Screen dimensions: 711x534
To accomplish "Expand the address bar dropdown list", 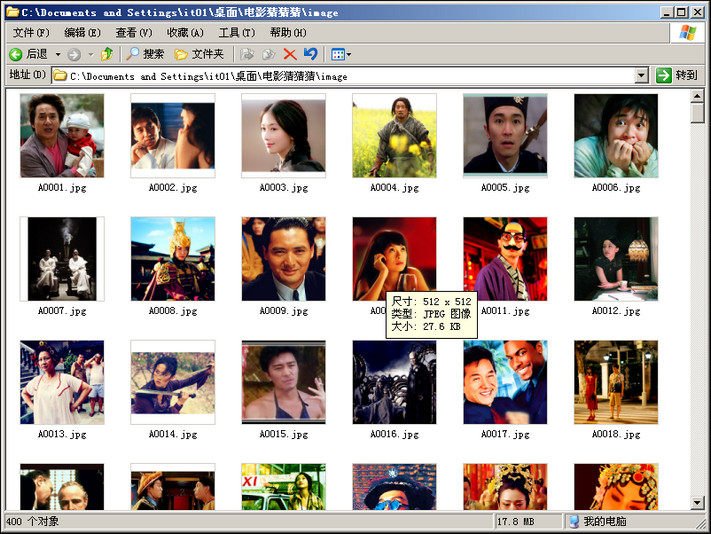I will click(x=641, y=76).
